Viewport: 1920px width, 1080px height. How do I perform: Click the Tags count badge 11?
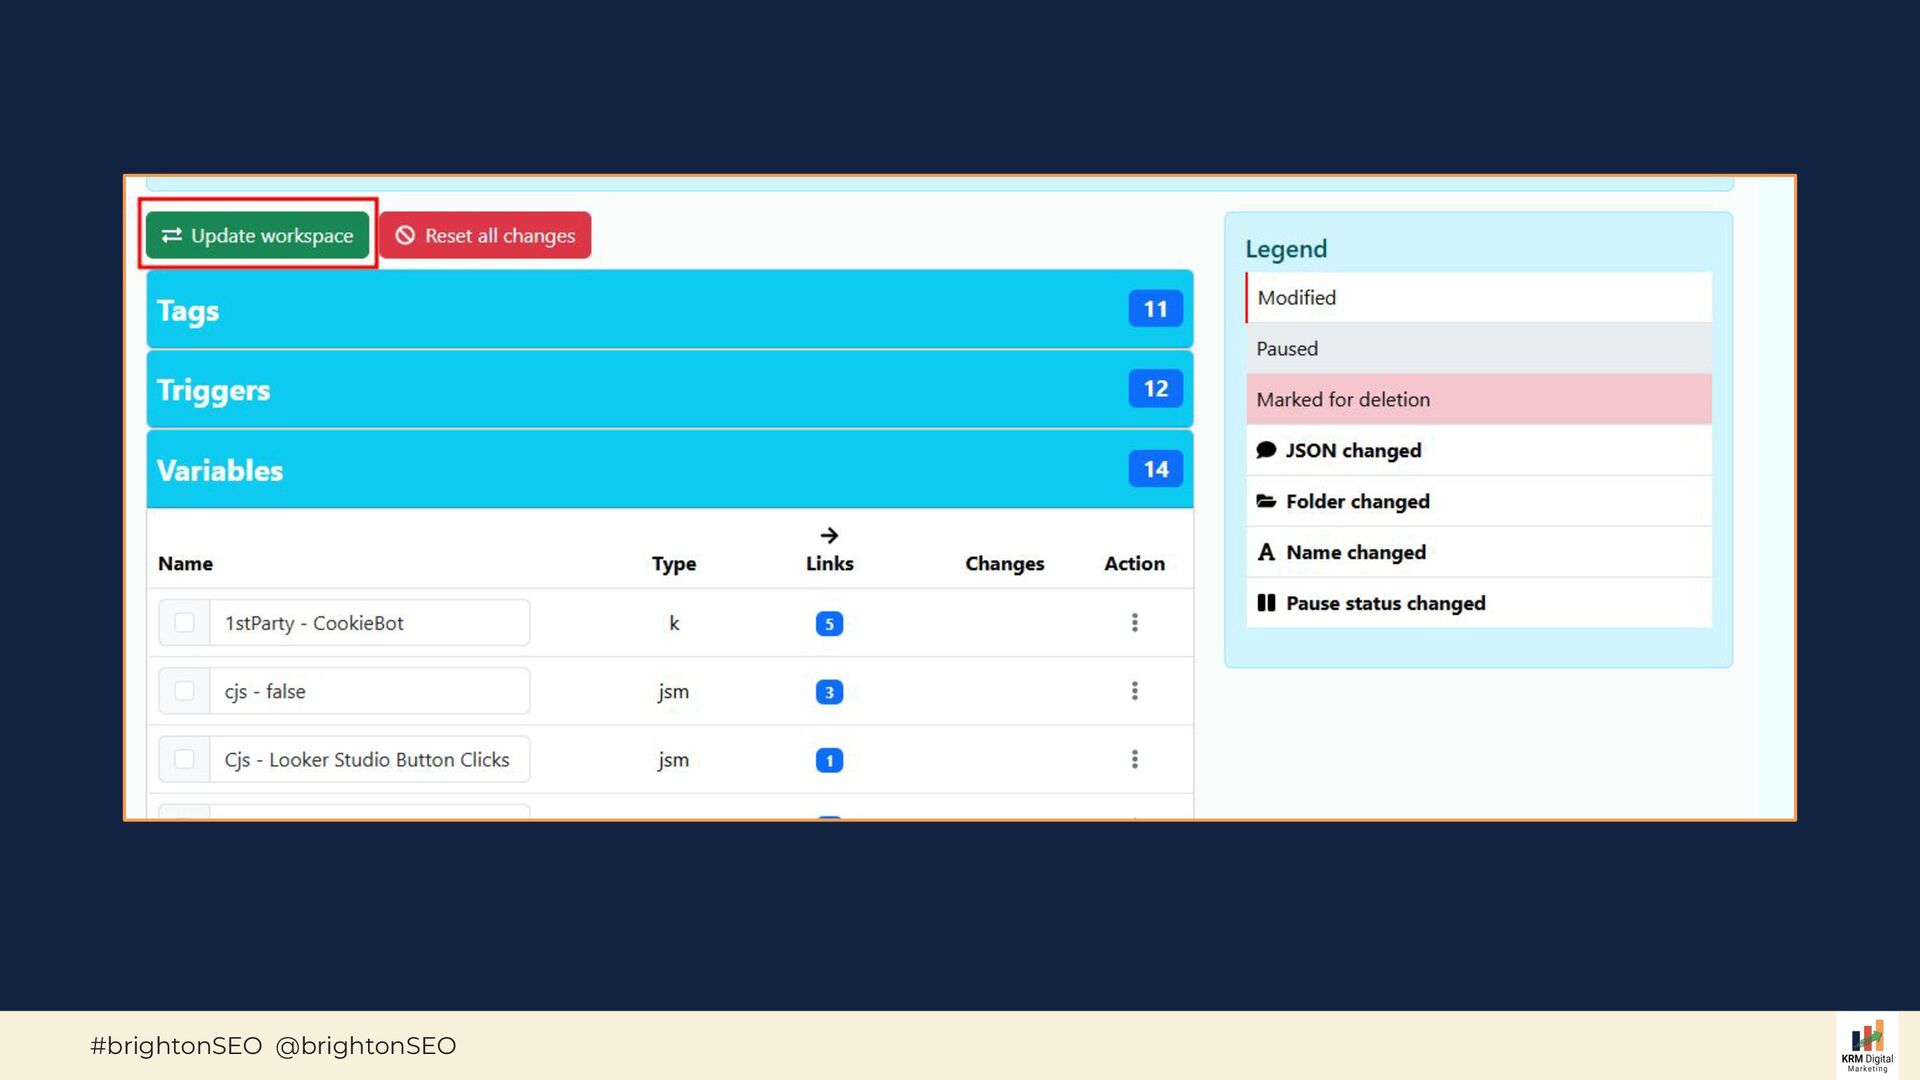1155,309
